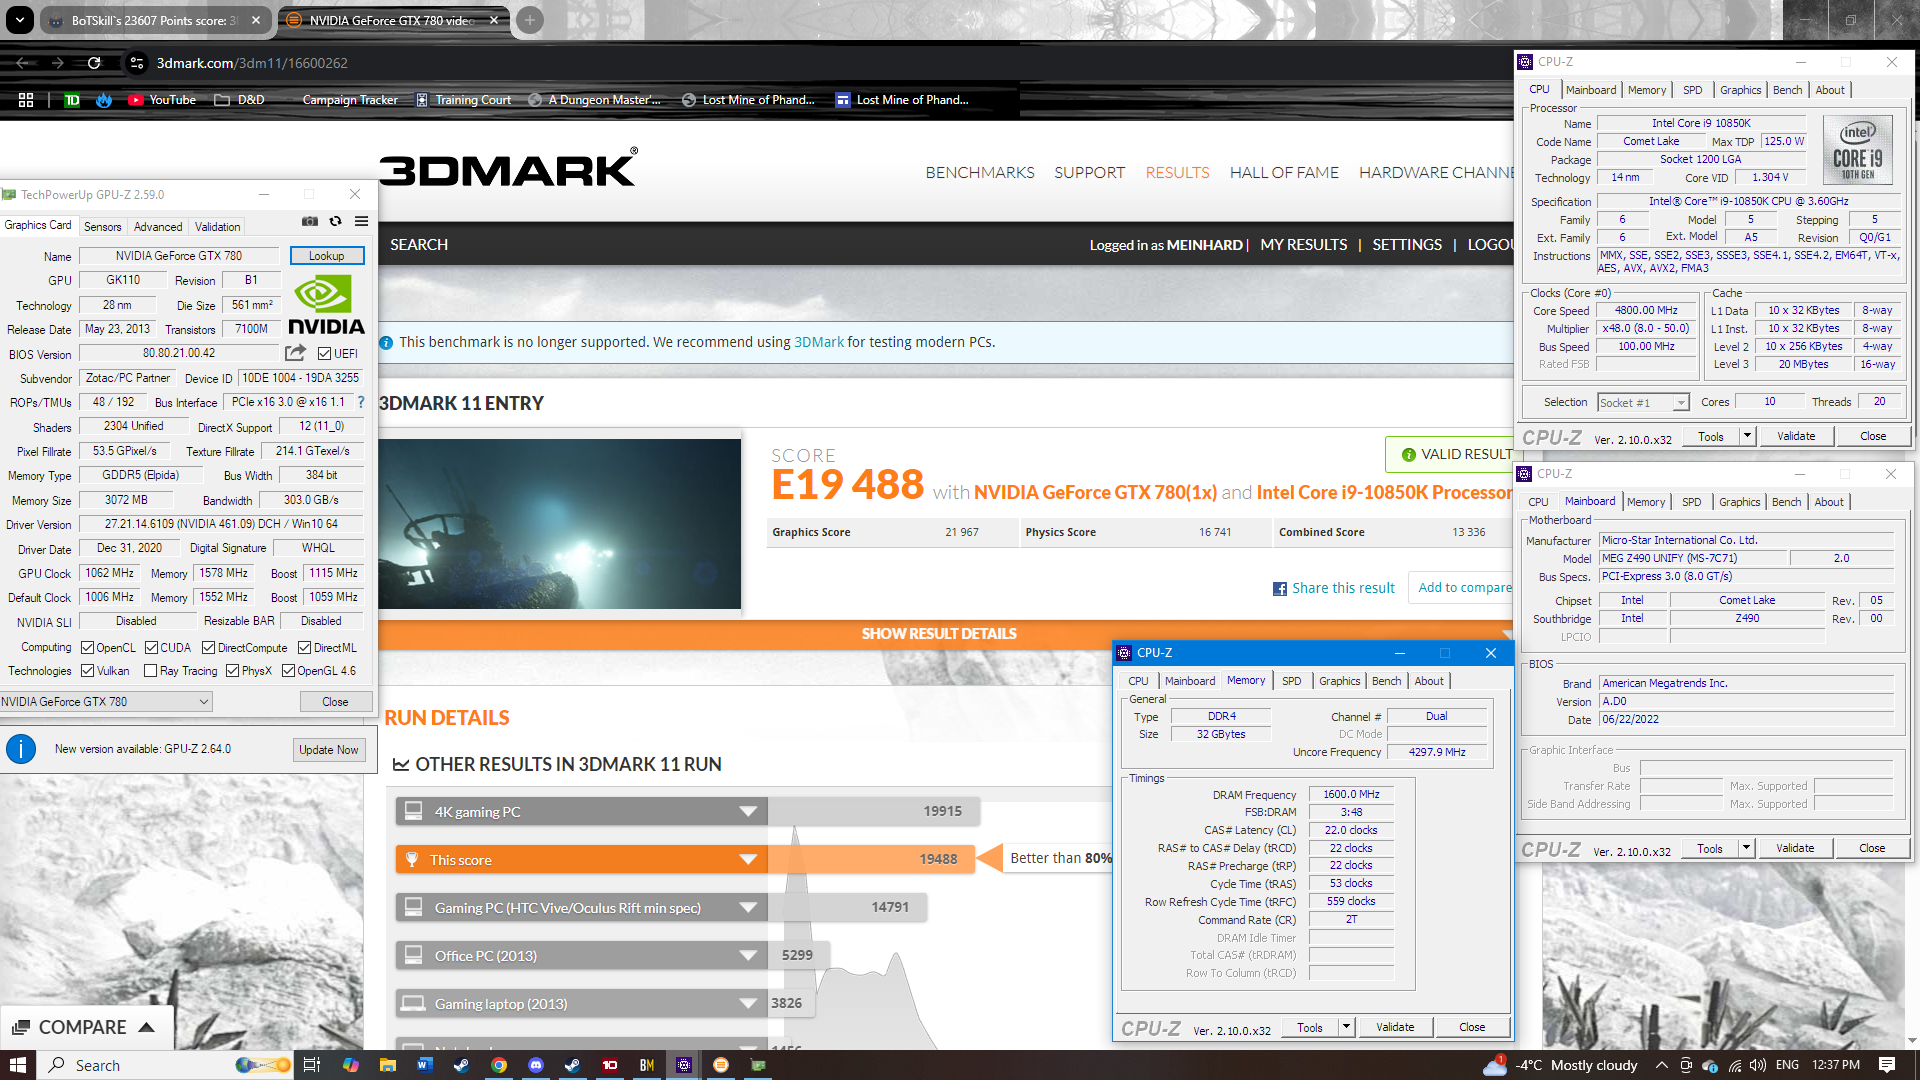Toggle the Vulkan checkbox
1920x1080 pixels.
tap(87, 671)
